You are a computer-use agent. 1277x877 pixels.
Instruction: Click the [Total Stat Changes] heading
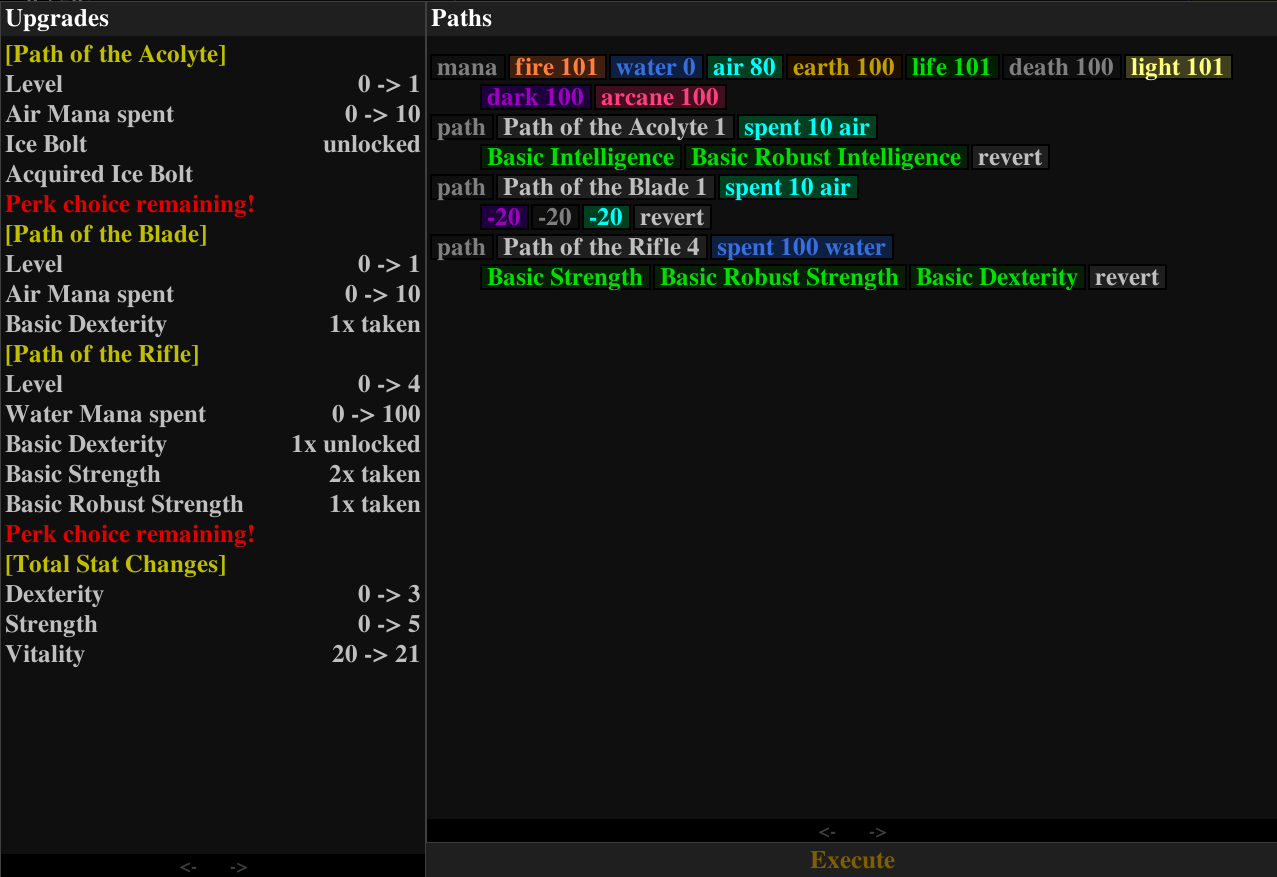pos(116,564)
